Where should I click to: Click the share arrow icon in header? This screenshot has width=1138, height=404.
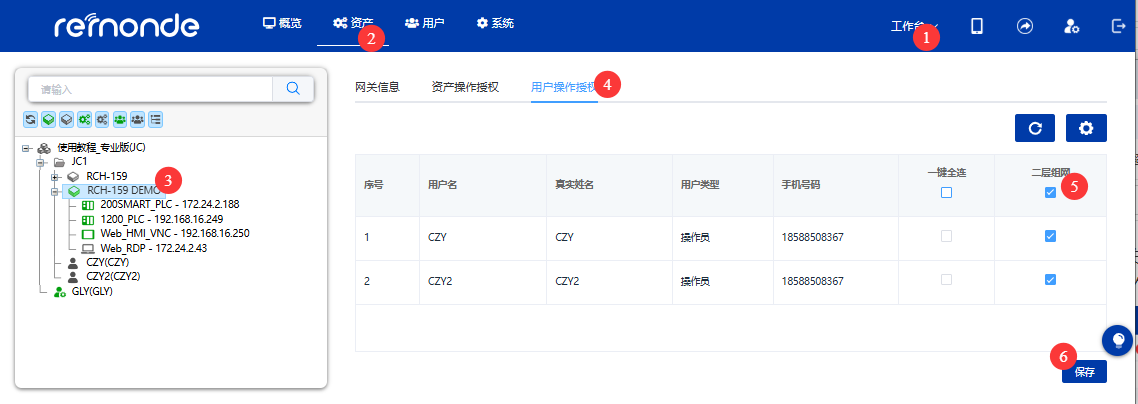tap(1025, 26)
